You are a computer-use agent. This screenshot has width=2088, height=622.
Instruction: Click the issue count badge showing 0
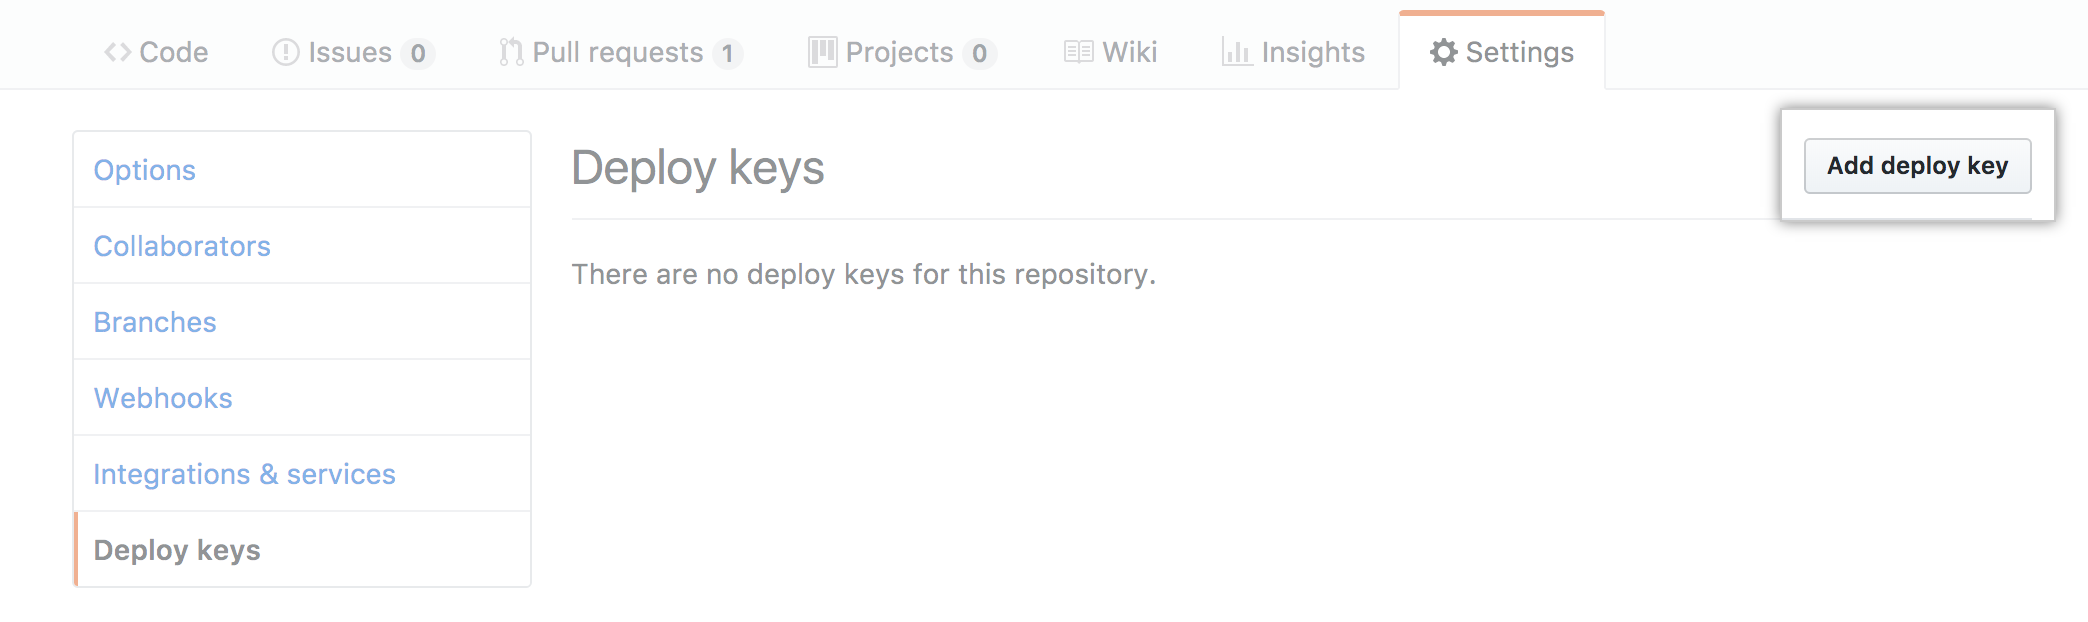418,53
